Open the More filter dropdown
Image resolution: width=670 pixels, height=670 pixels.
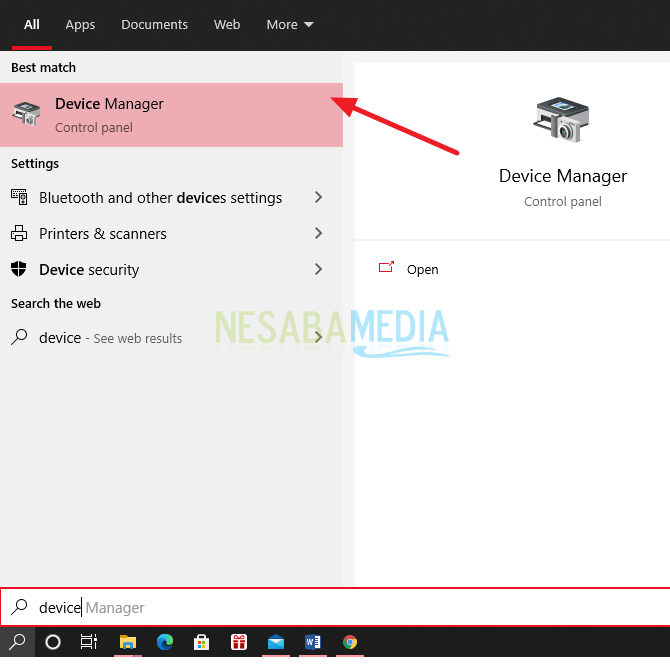click(290, 25)
